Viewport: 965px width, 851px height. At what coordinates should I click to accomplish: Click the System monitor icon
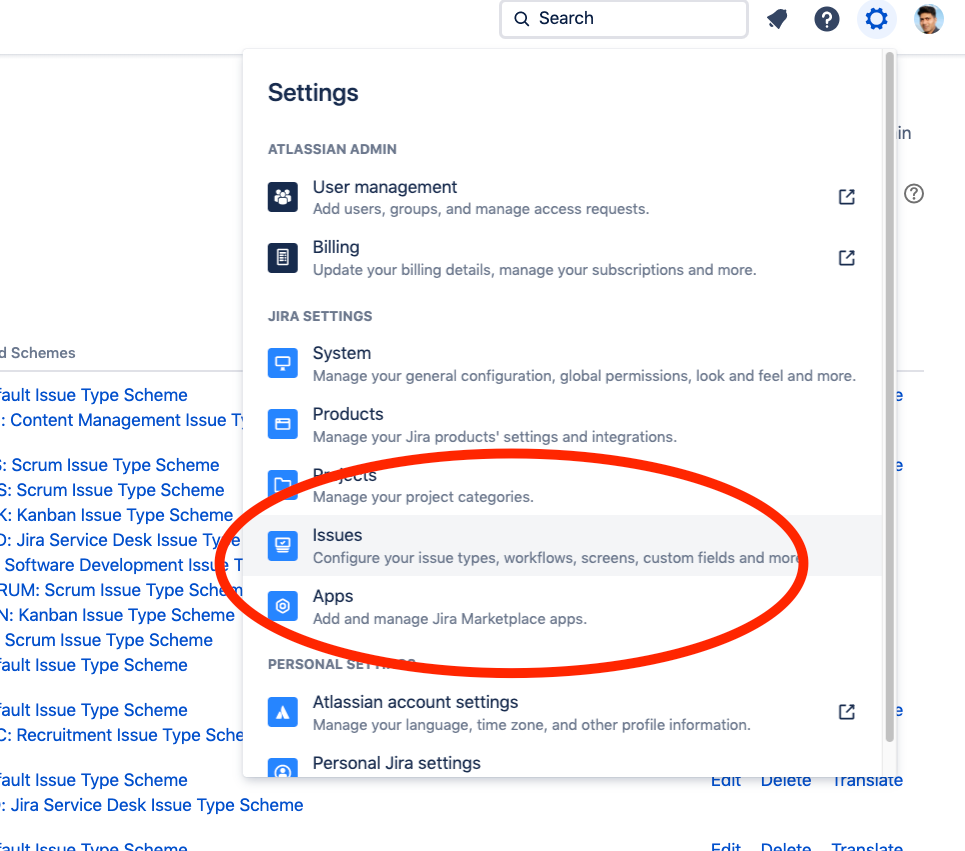[282, 363]
